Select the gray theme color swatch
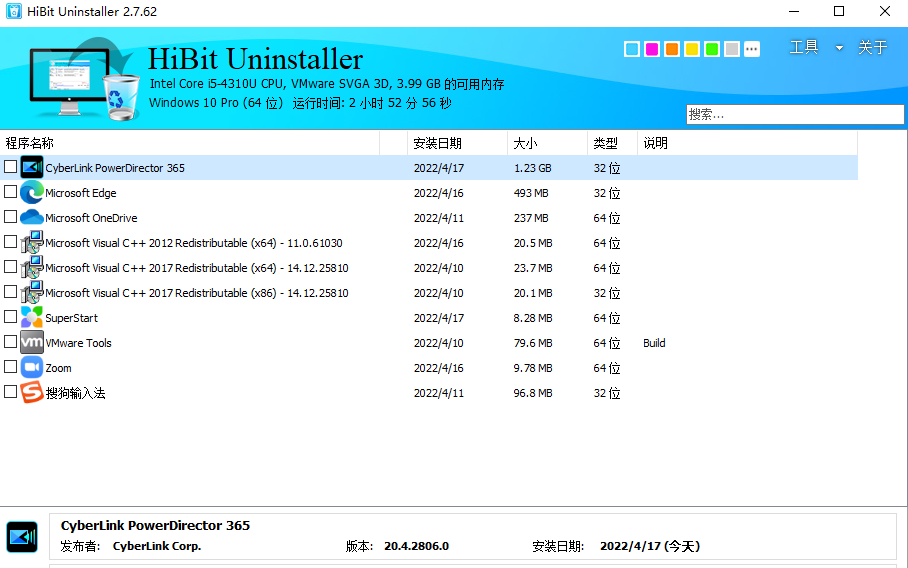Viewport: 908px width, 568px height. pos(732,49)
